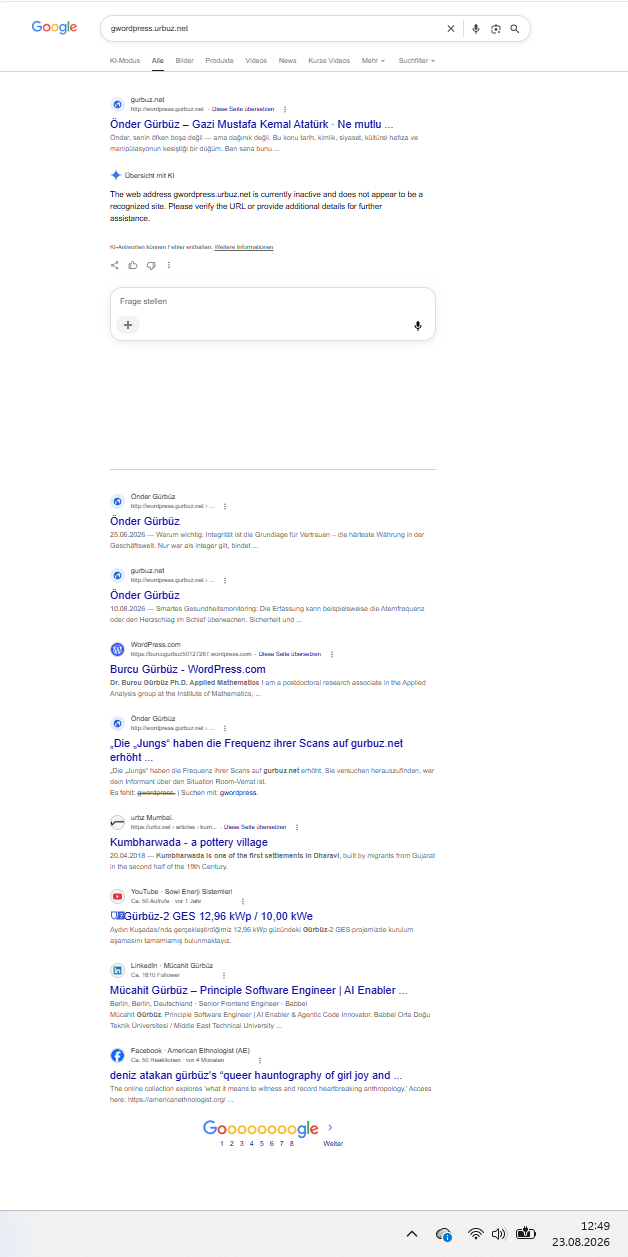Open the 'Weitere Informationen' link

click(x=244, y=247)
